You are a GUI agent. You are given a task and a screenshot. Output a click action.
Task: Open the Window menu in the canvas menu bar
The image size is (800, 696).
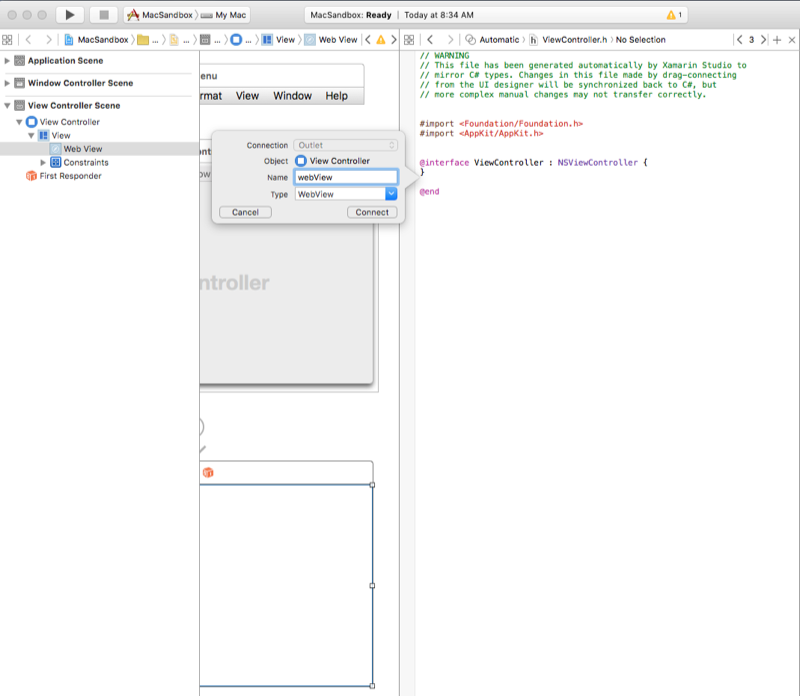pyautogui.click(x=292, y=96)
